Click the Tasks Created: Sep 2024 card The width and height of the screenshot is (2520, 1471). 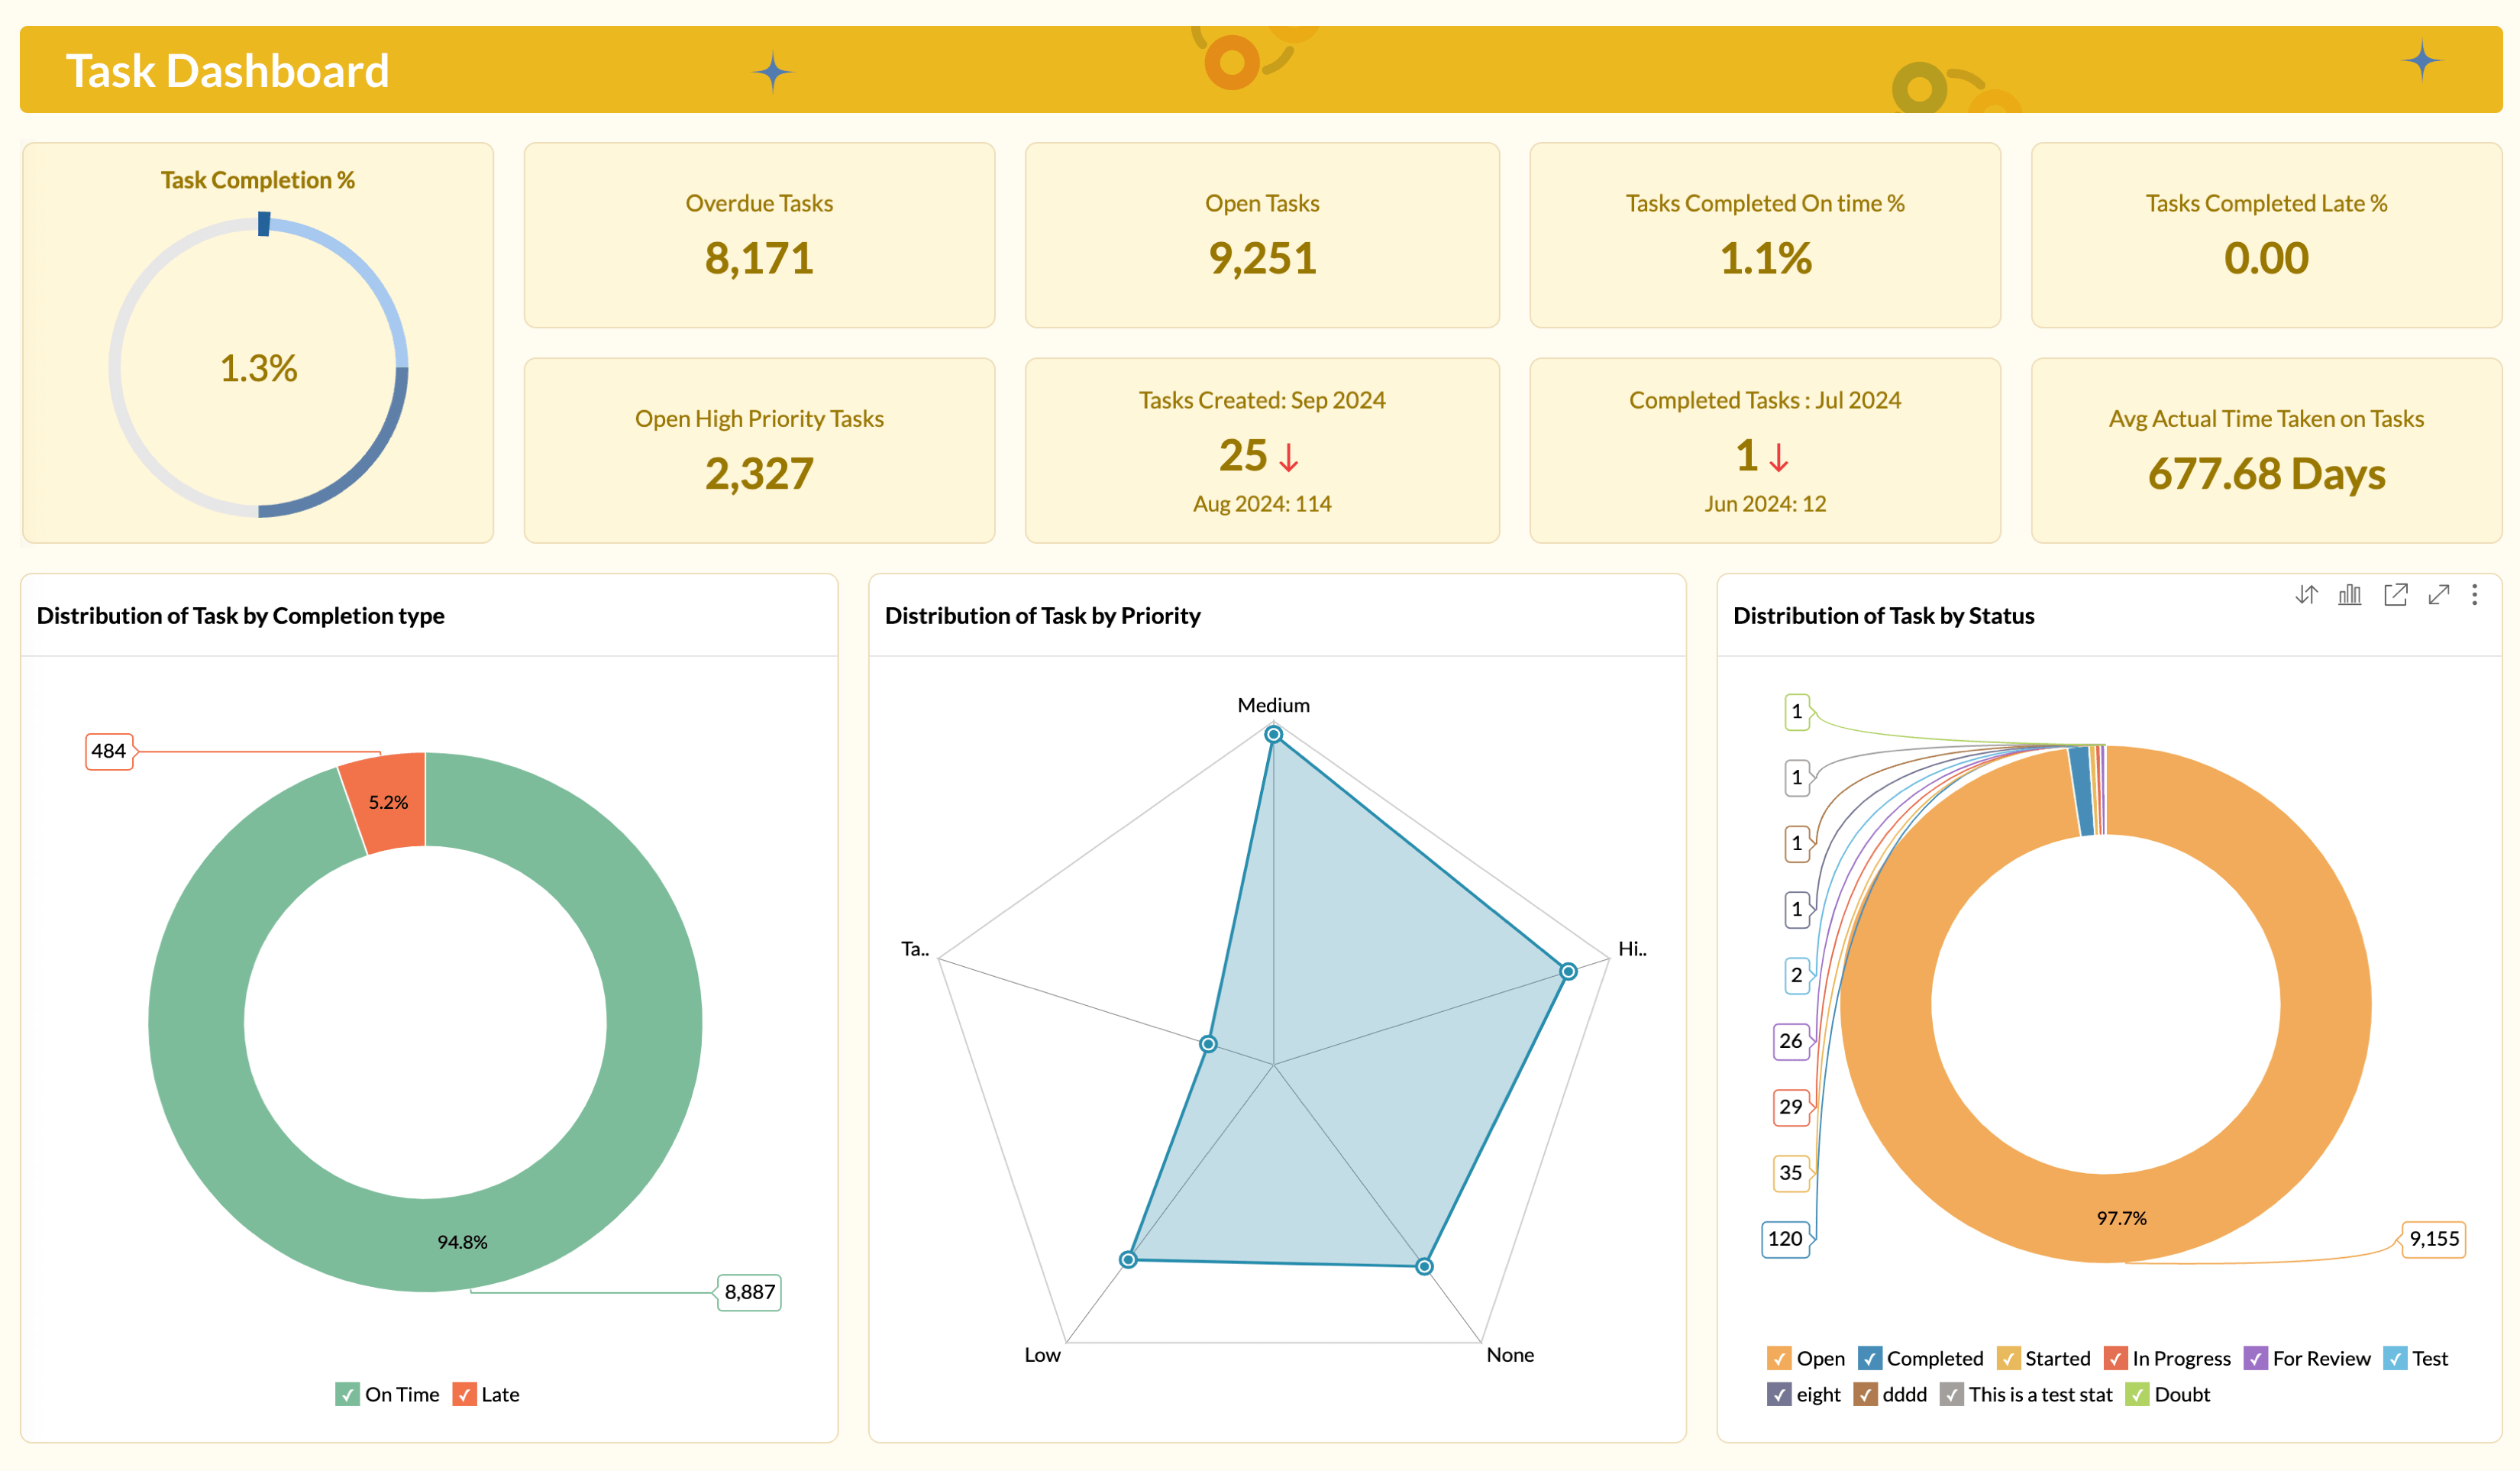1262,450
